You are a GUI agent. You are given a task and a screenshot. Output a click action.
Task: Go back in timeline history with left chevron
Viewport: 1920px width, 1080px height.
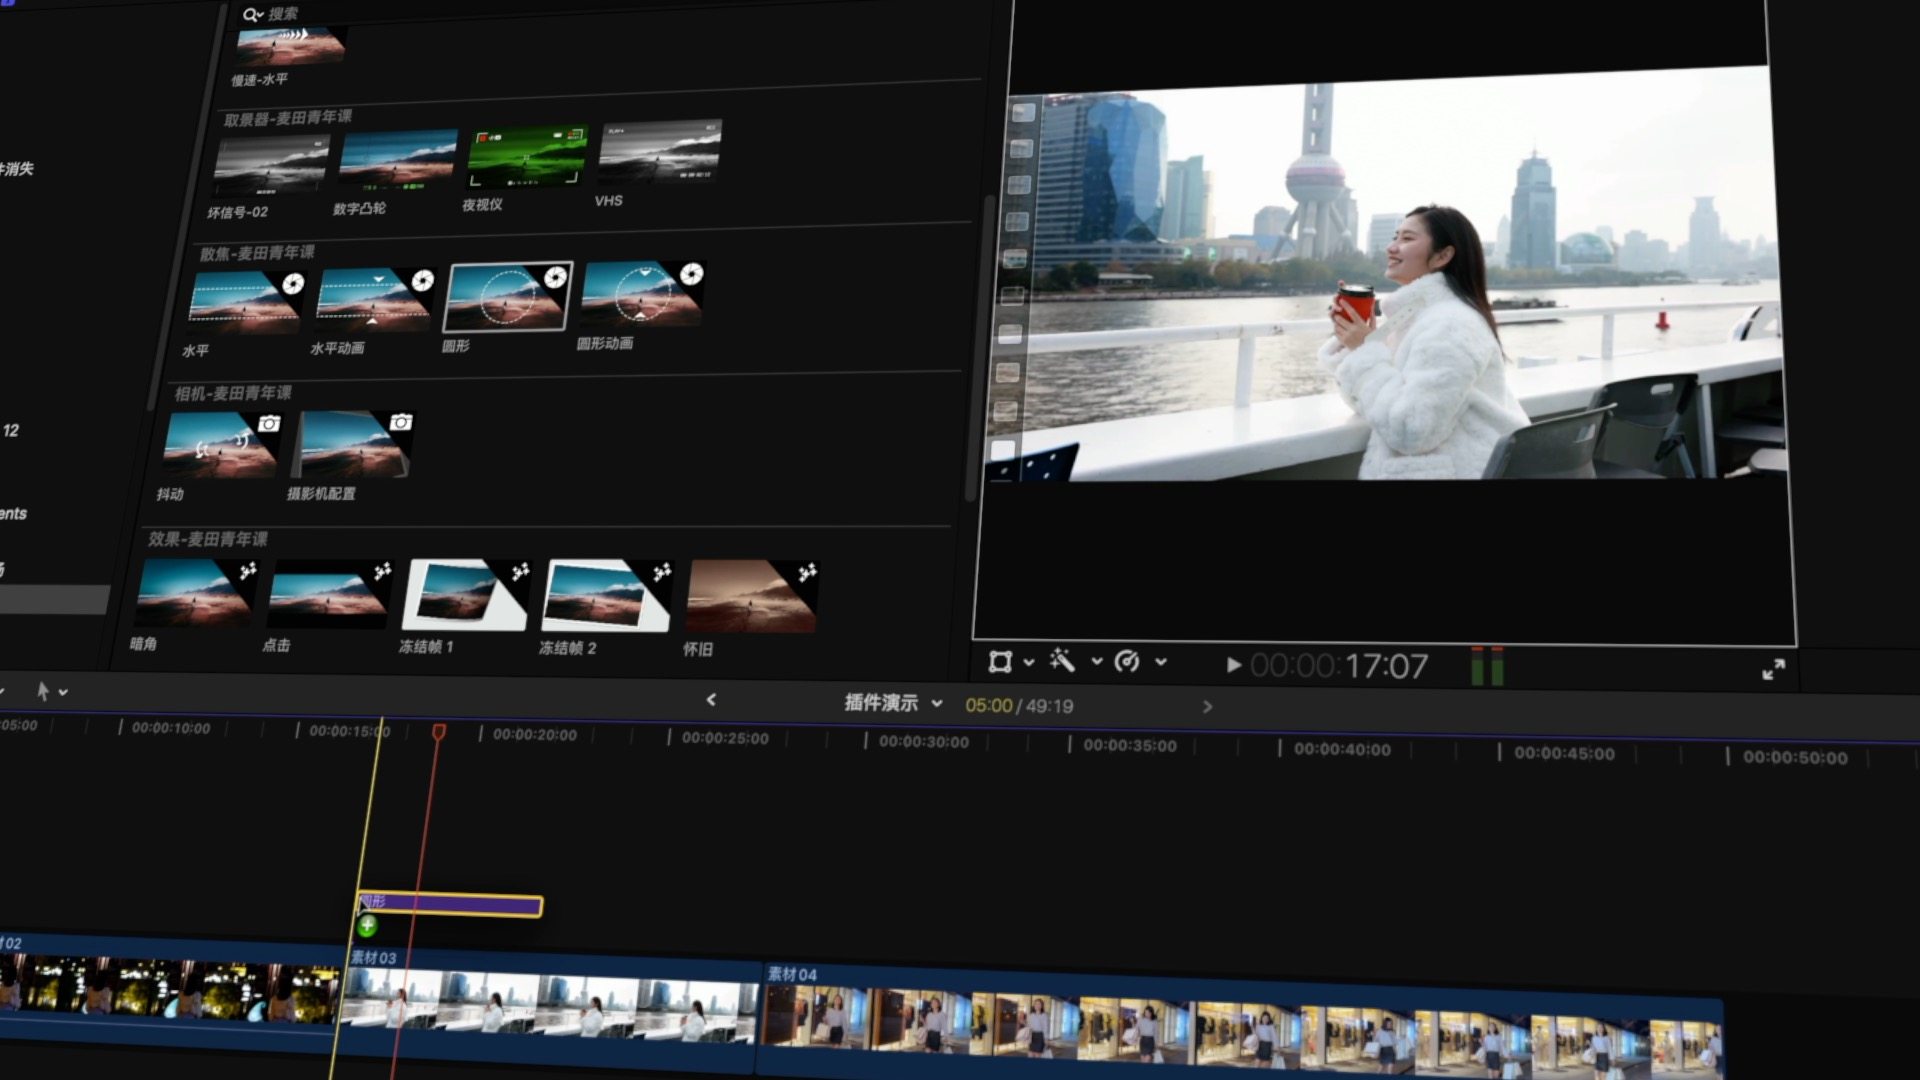[x=711, y=700]
